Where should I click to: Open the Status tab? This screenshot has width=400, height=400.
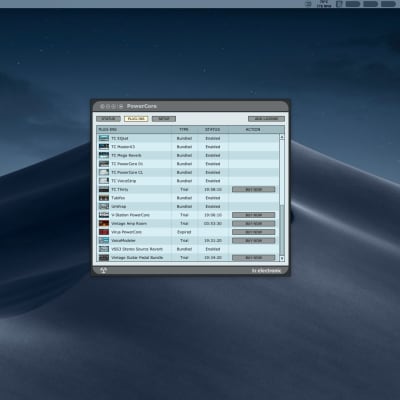(108, 119)
